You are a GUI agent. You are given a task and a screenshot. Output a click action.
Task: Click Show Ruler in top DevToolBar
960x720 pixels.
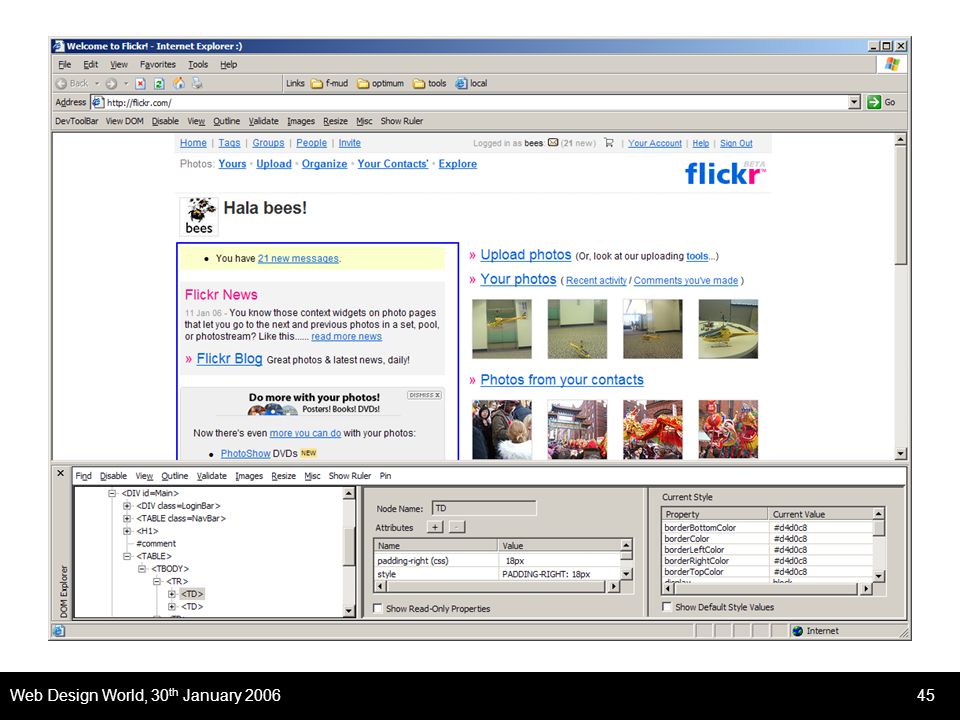tap(402, 121)
